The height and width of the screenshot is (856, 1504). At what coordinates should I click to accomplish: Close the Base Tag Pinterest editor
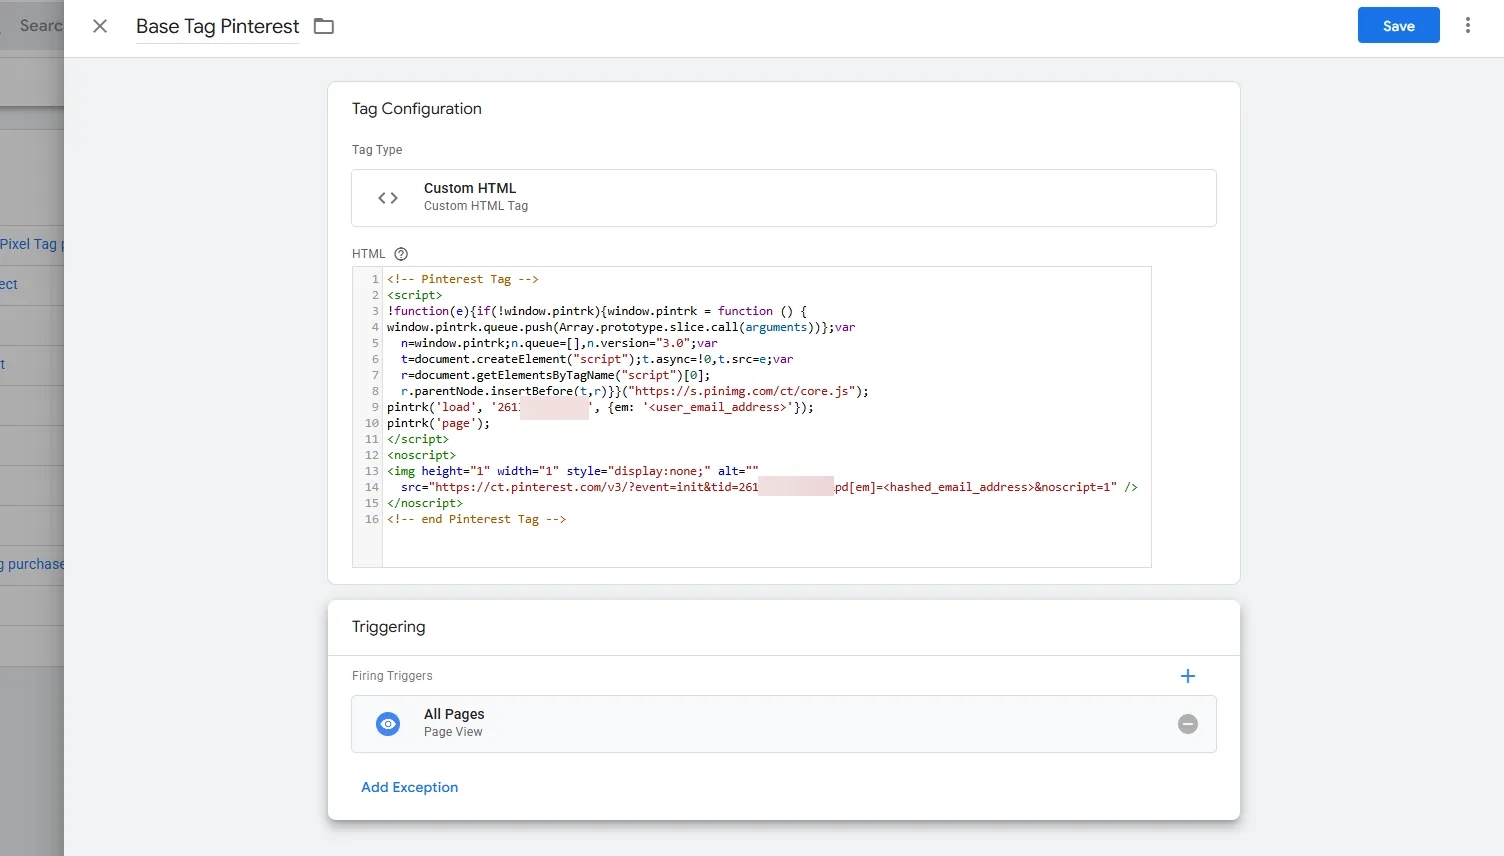tap(100, 26)
